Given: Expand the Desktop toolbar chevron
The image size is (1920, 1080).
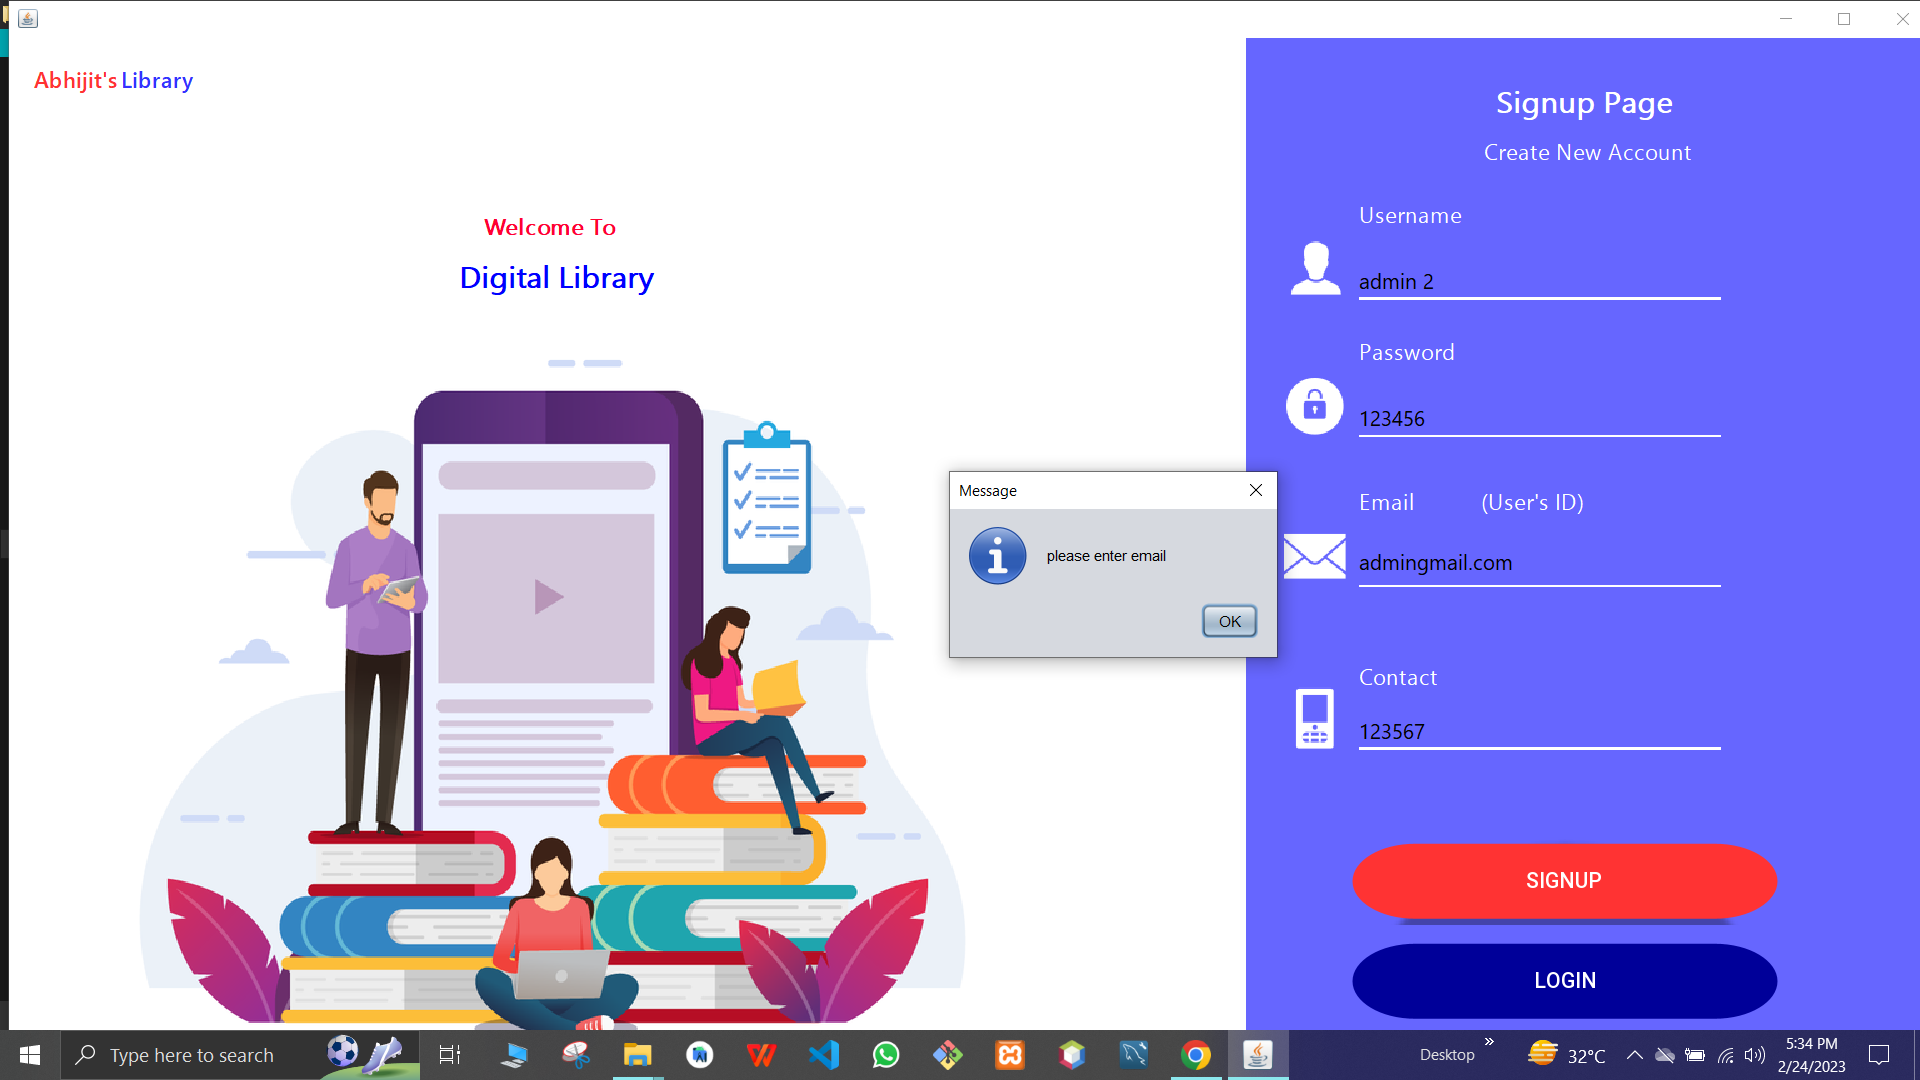Looking at the screenshot, I should click(x=1489, y=1042).
